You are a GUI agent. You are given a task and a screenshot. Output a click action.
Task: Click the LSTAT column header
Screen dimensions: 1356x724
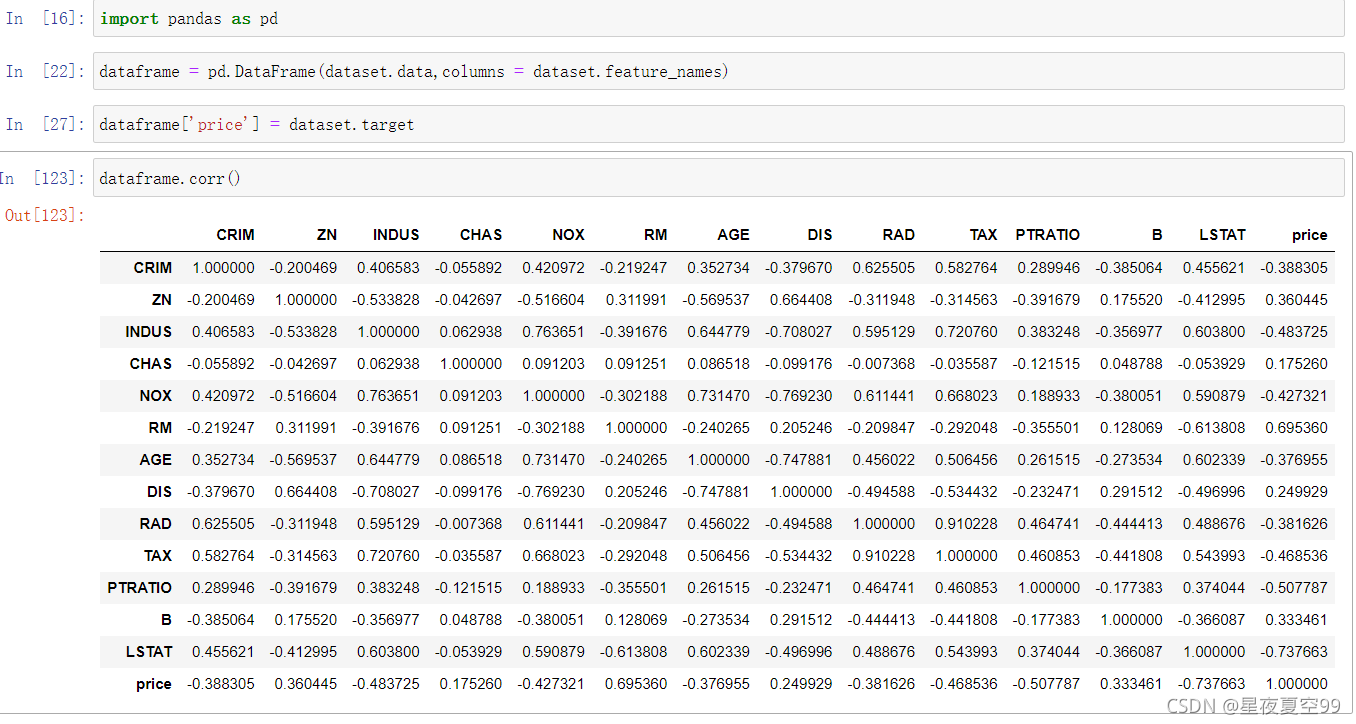pyautogui.click(x=1223, y=235)
